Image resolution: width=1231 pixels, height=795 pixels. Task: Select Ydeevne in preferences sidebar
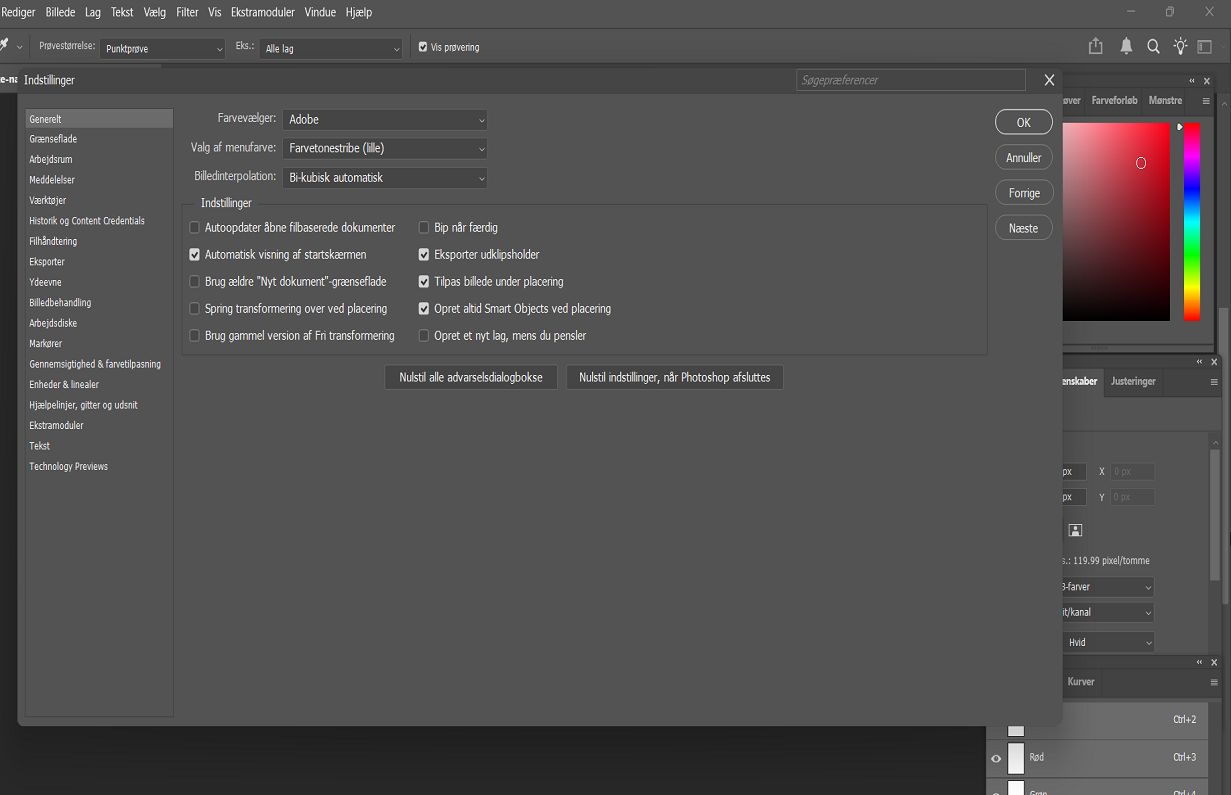point(99,283)
